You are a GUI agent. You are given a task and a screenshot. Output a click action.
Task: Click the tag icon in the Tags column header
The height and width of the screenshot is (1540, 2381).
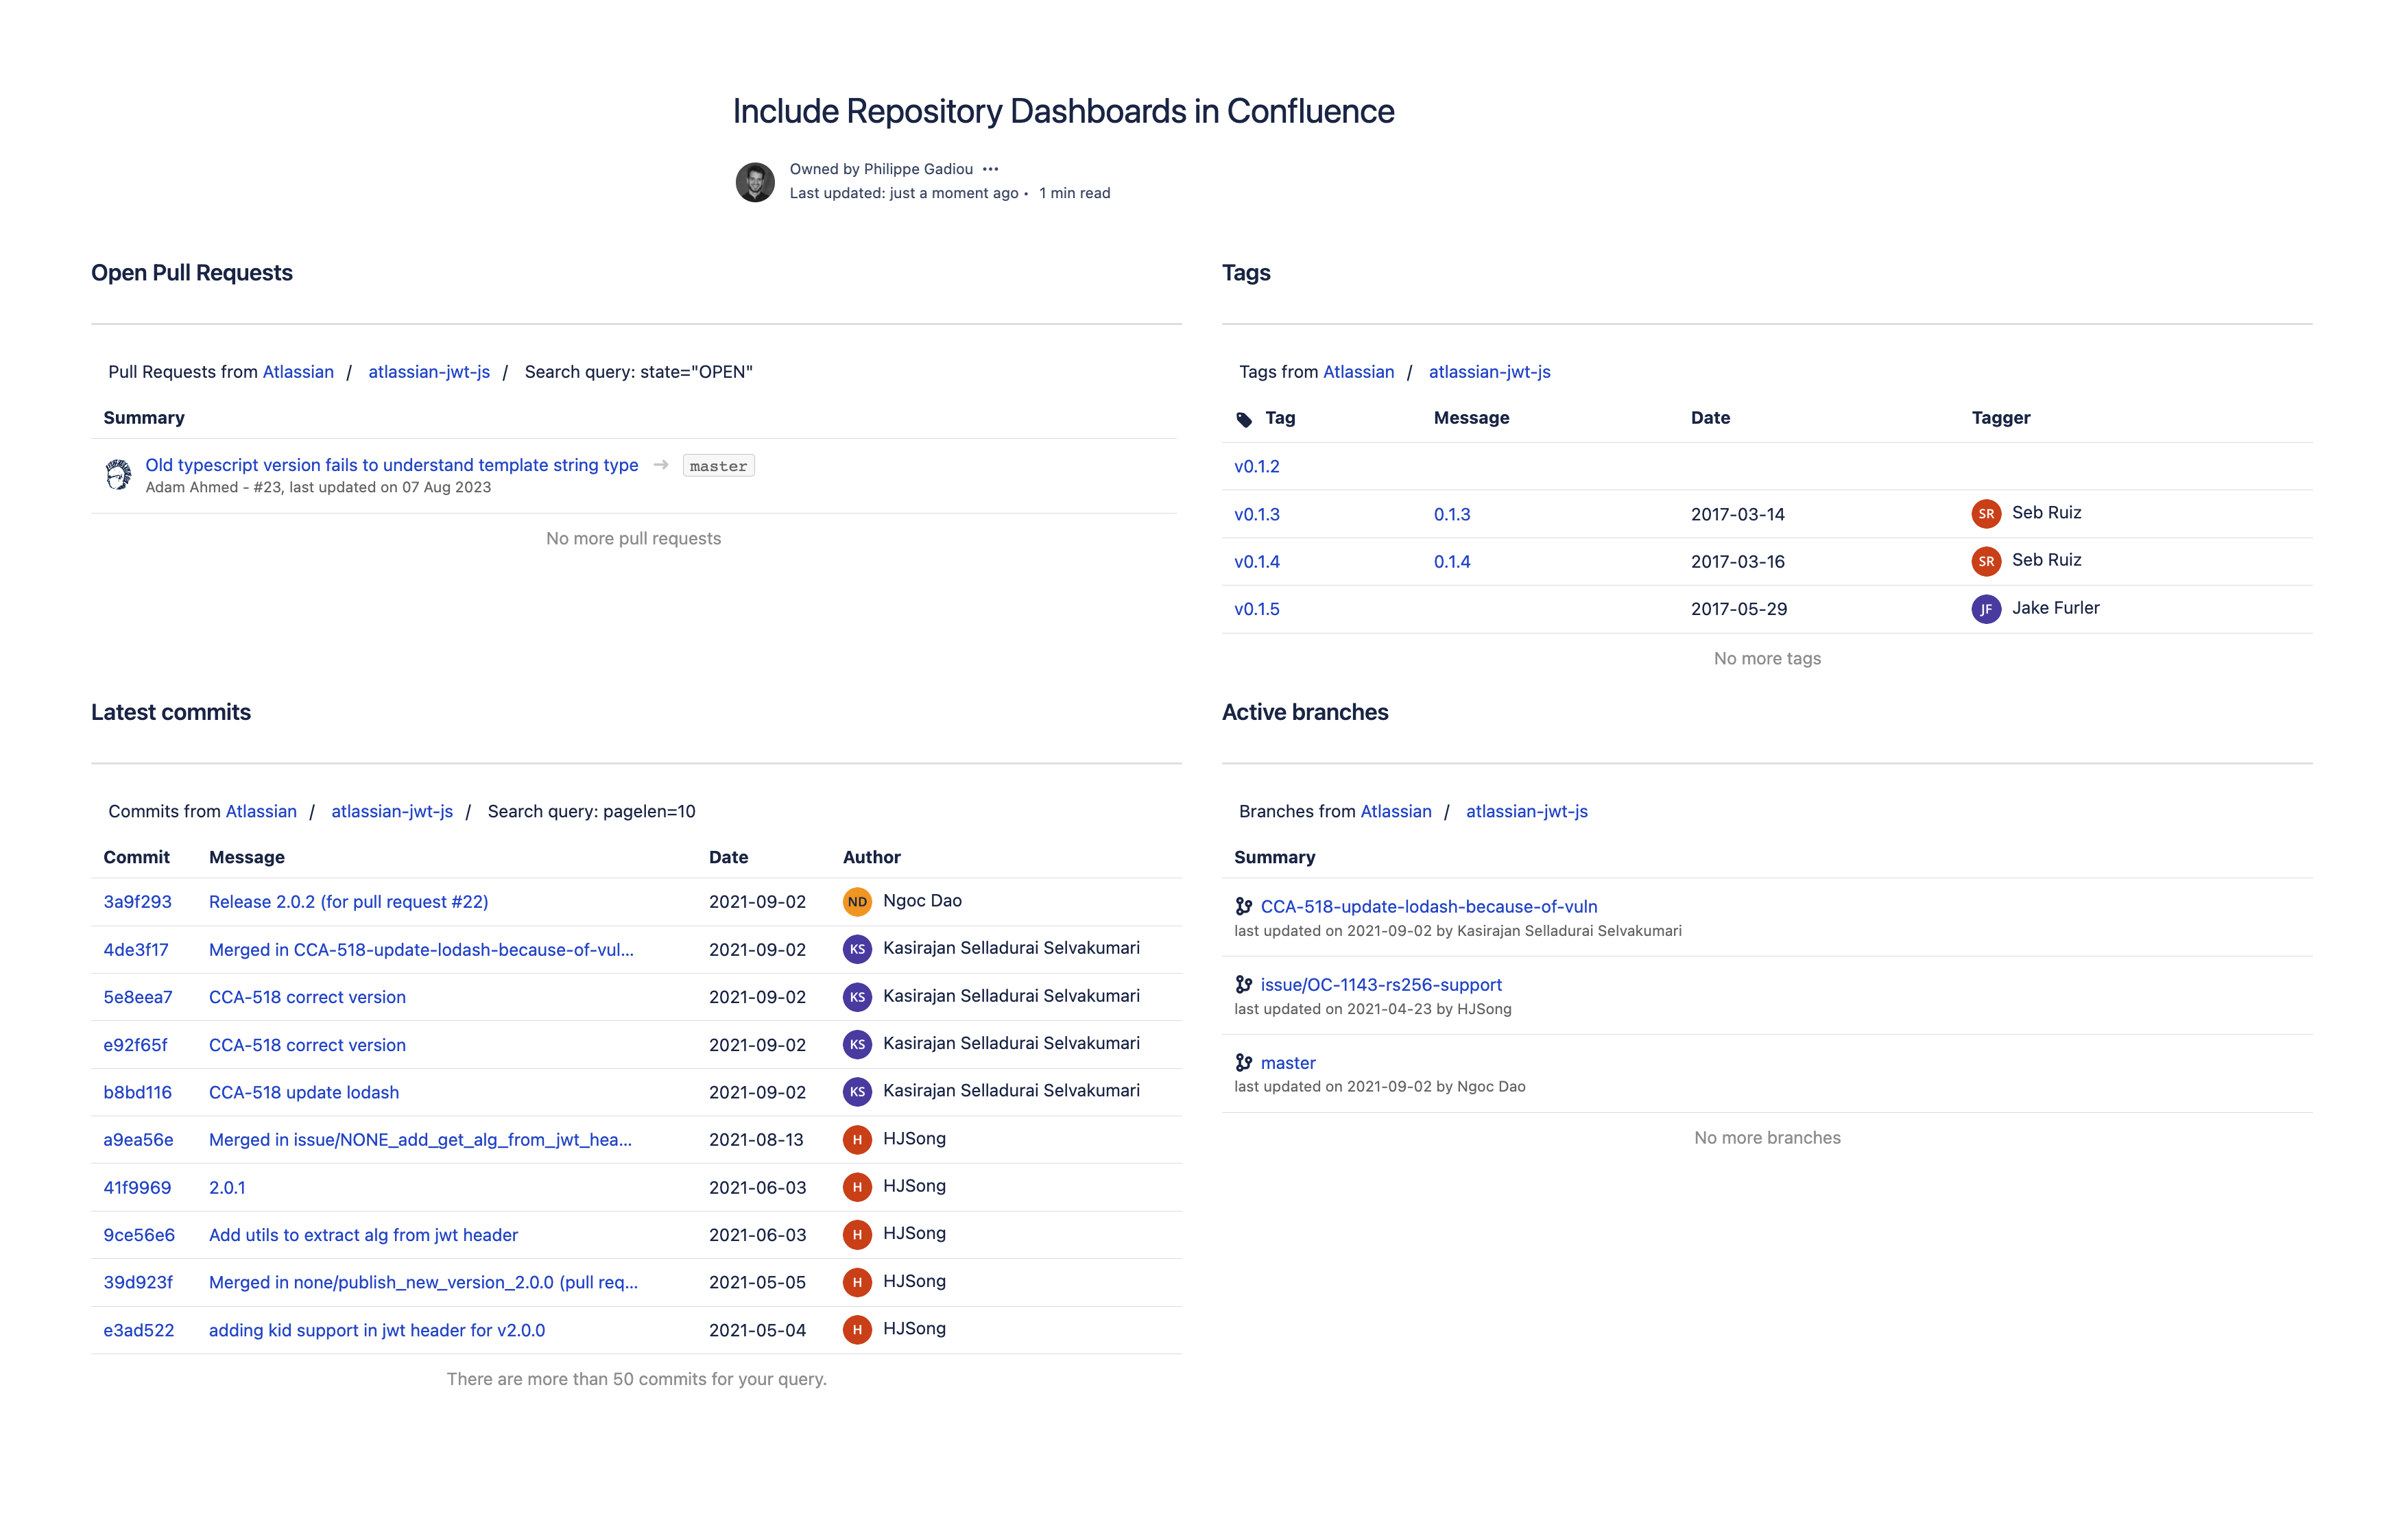coord(1244,418)
